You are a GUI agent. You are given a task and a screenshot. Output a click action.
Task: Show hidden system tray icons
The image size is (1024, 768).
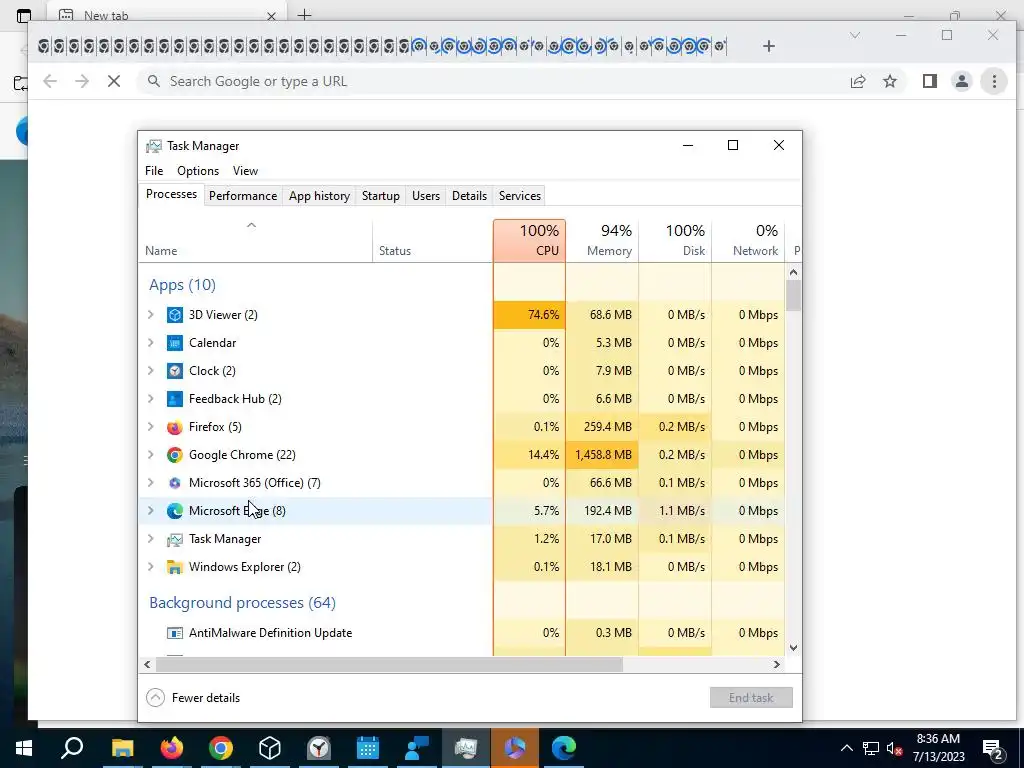click(x=846, y=748)
